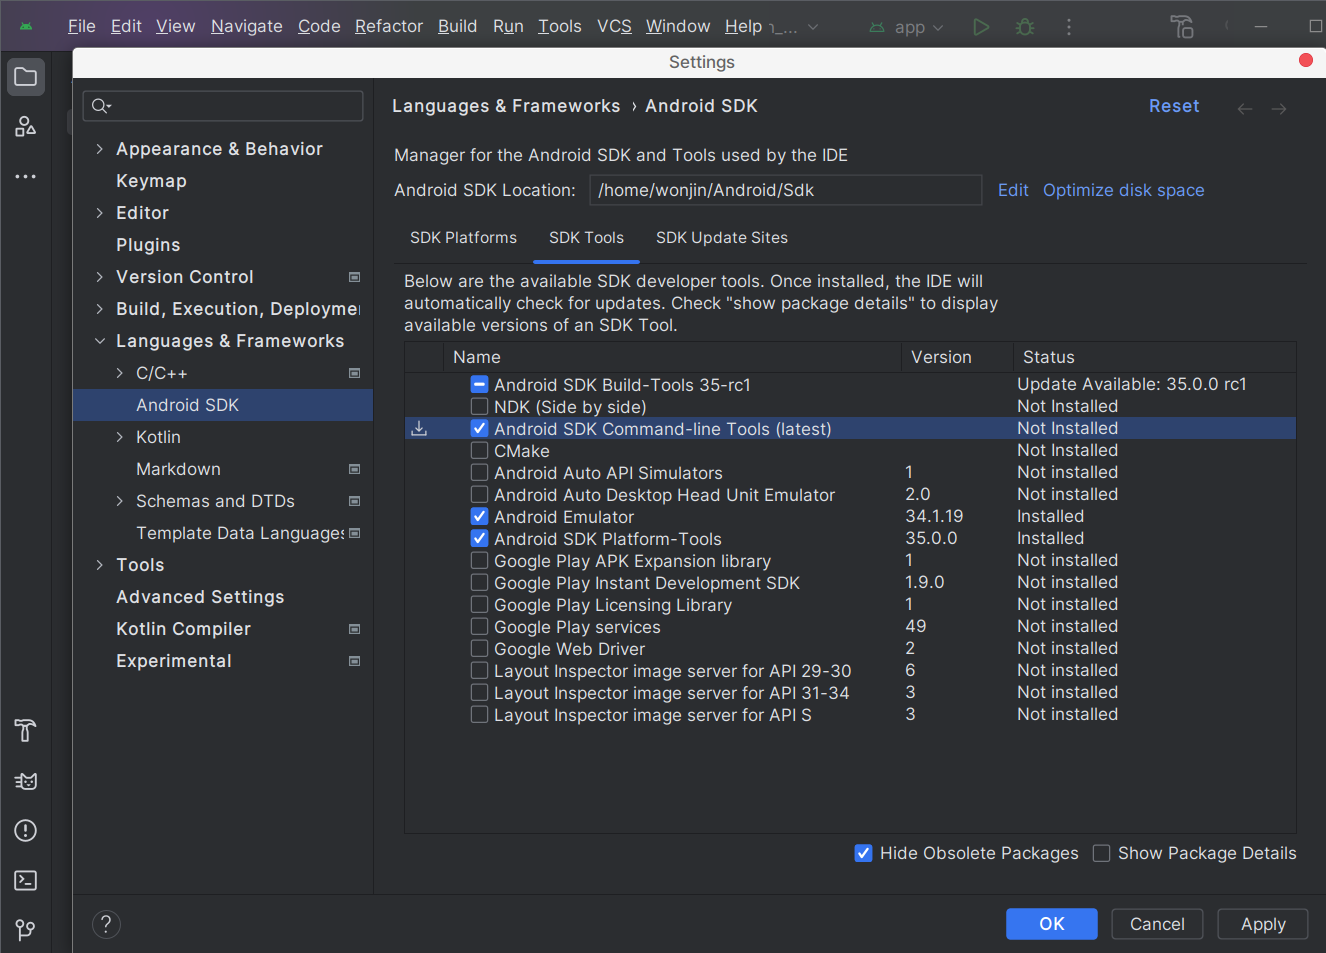The height and width of the screenshot is (953, 1326).
Task: Open the toolbar more actions kebab icon
Action: (1069, 27)
